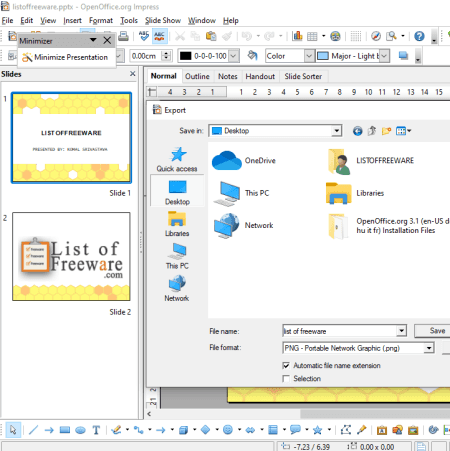Click the Spellcheck icon in toolbar
Screen dimensions: 450x451
point(144,36)
